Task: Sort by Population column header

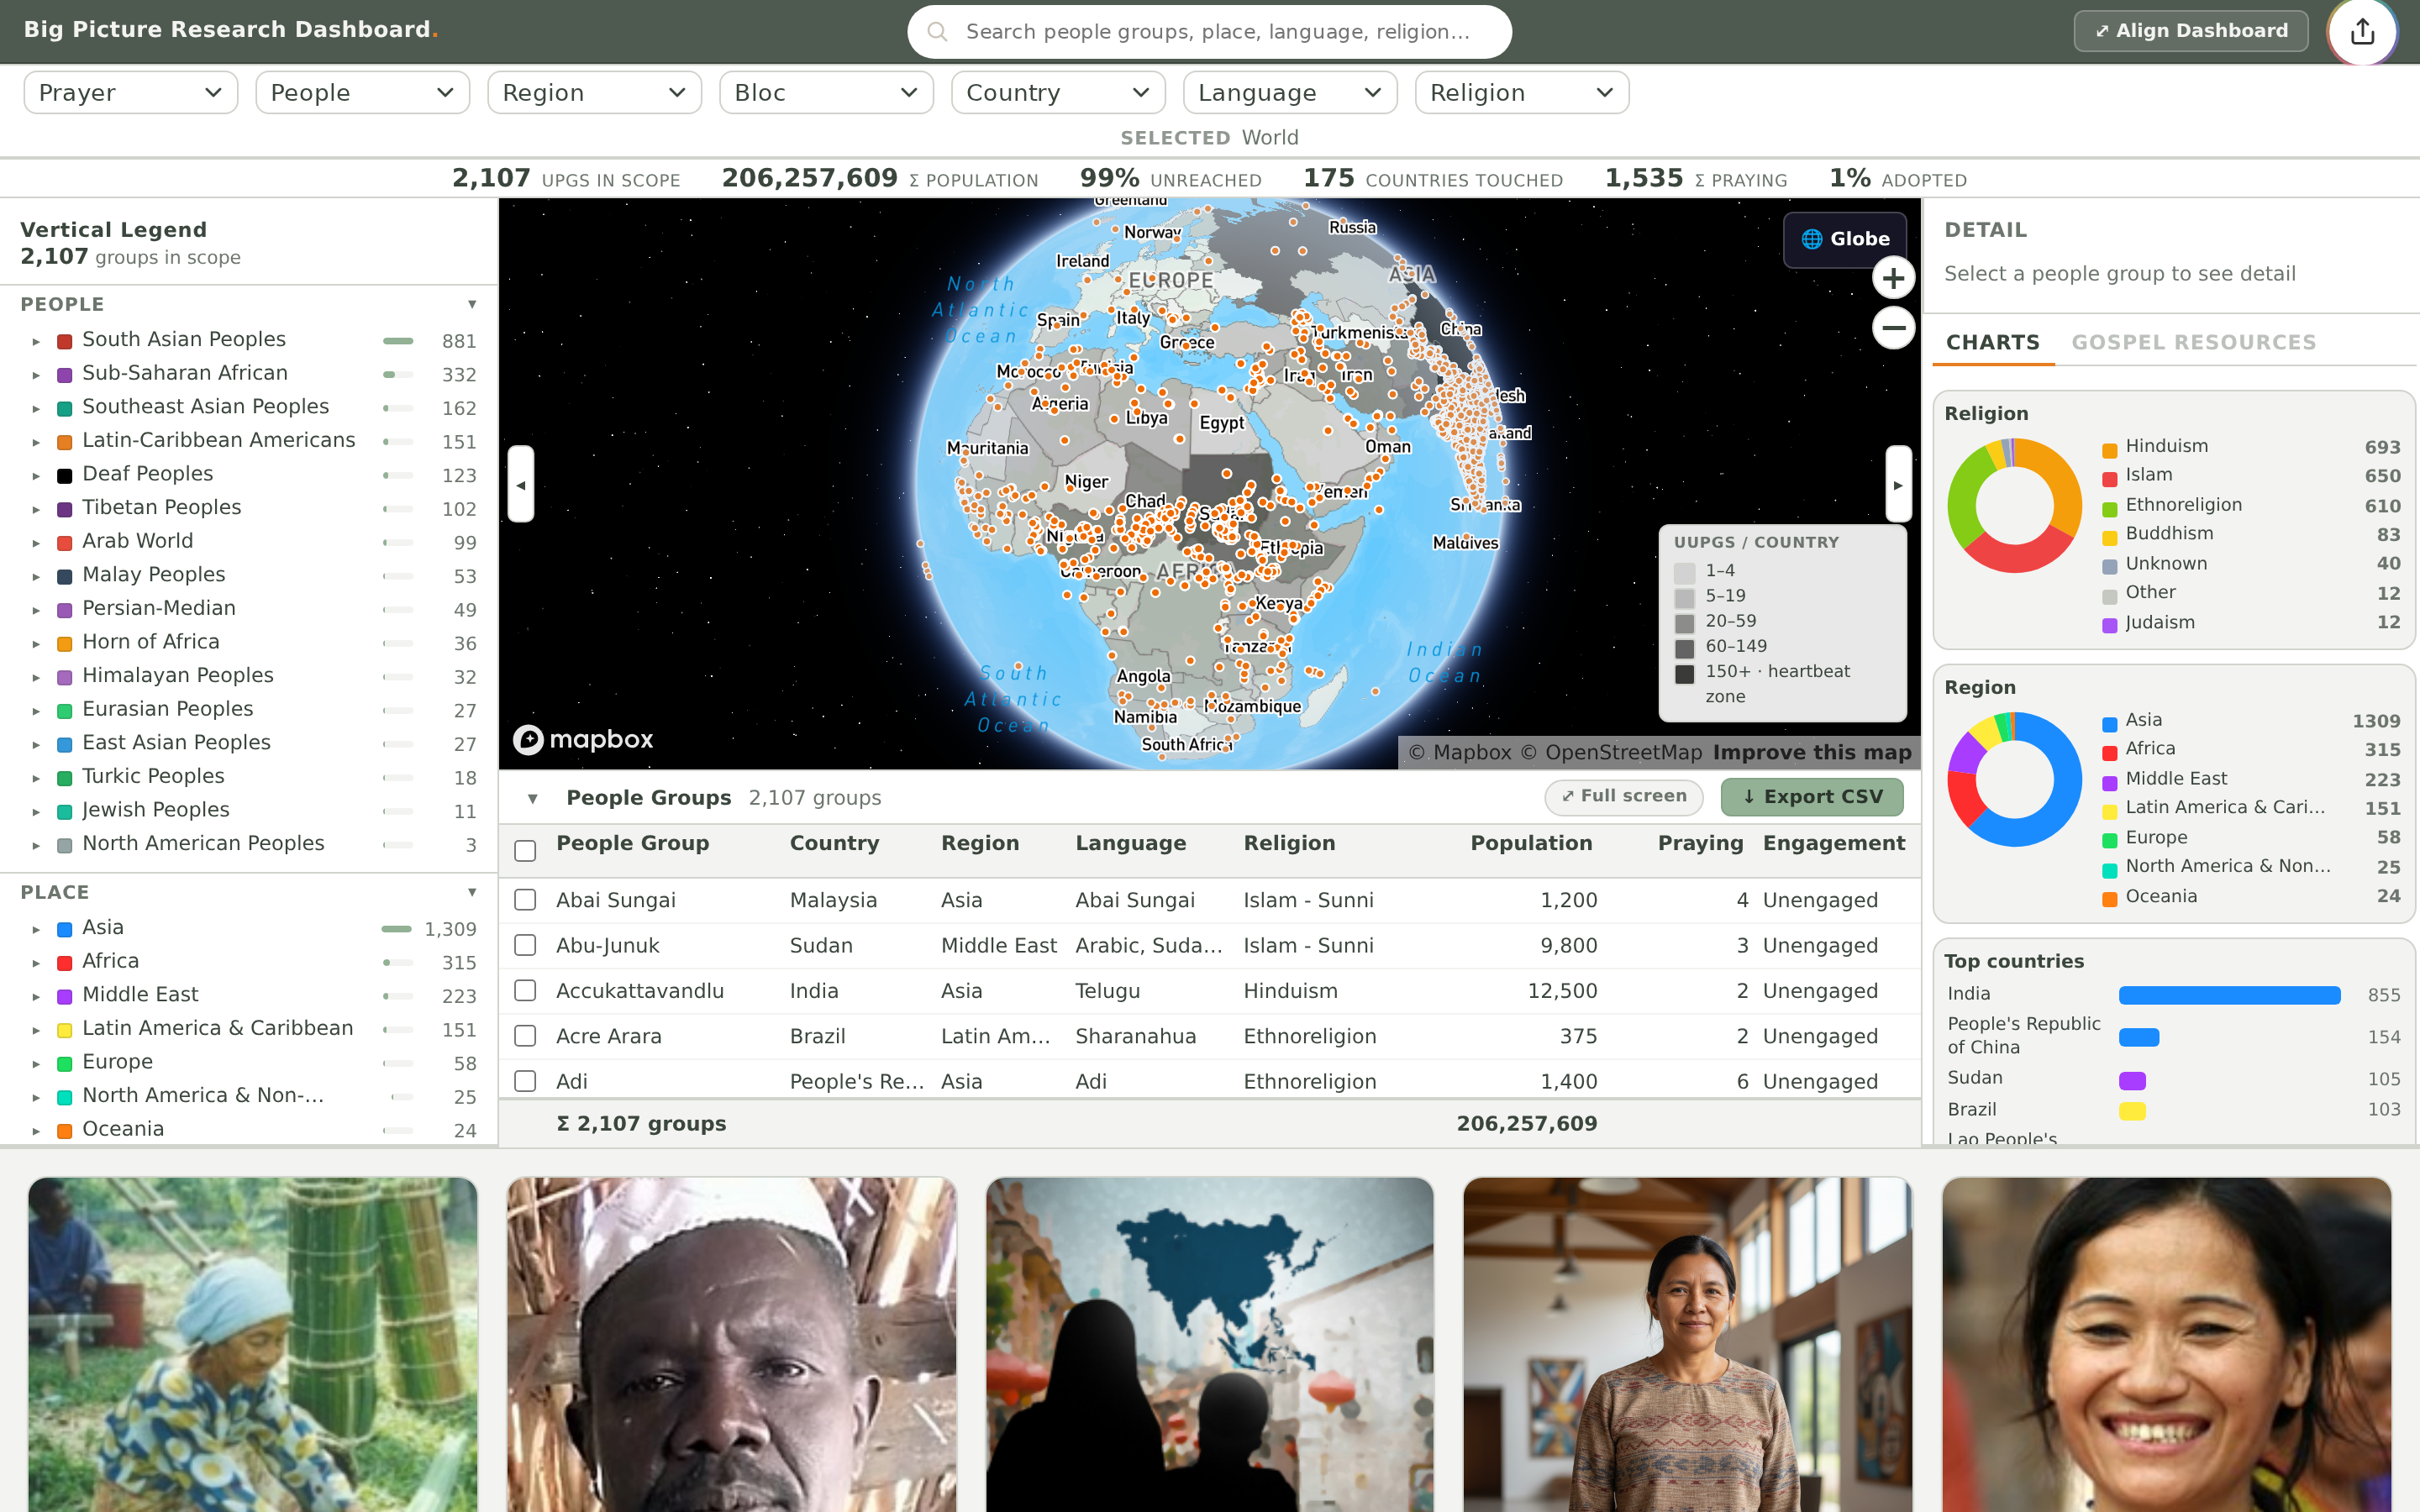Action: point(1531,844)
